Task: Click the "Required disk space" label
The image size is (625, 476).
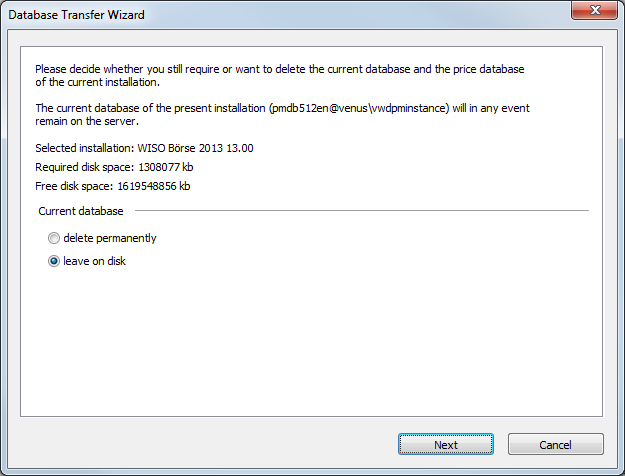Action: pos(84,167)
